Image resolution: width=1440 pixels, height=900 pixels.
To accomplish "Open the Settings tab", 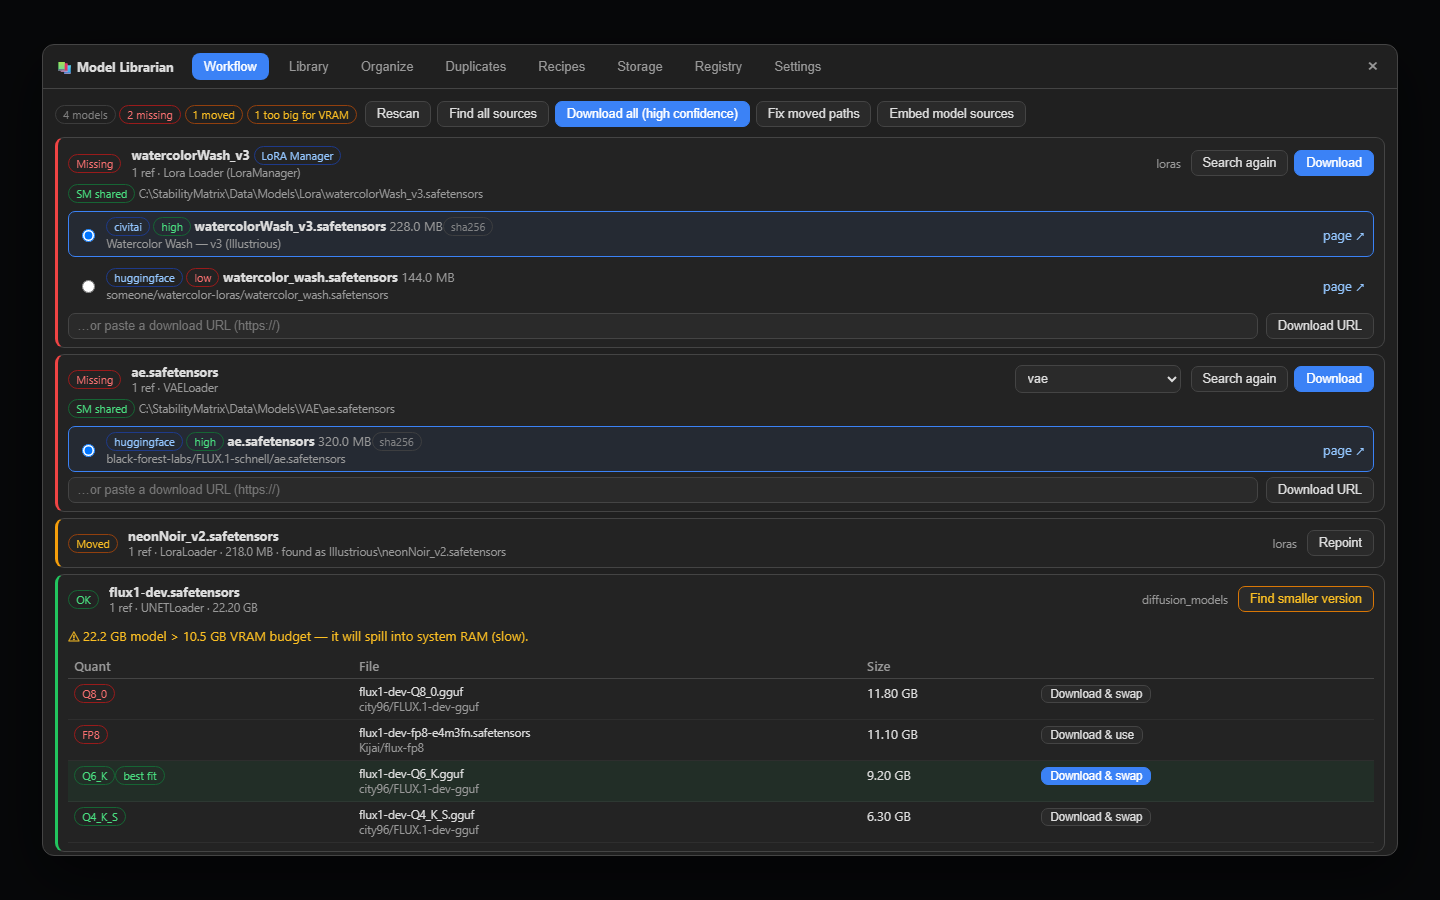I will pos(797,66).
